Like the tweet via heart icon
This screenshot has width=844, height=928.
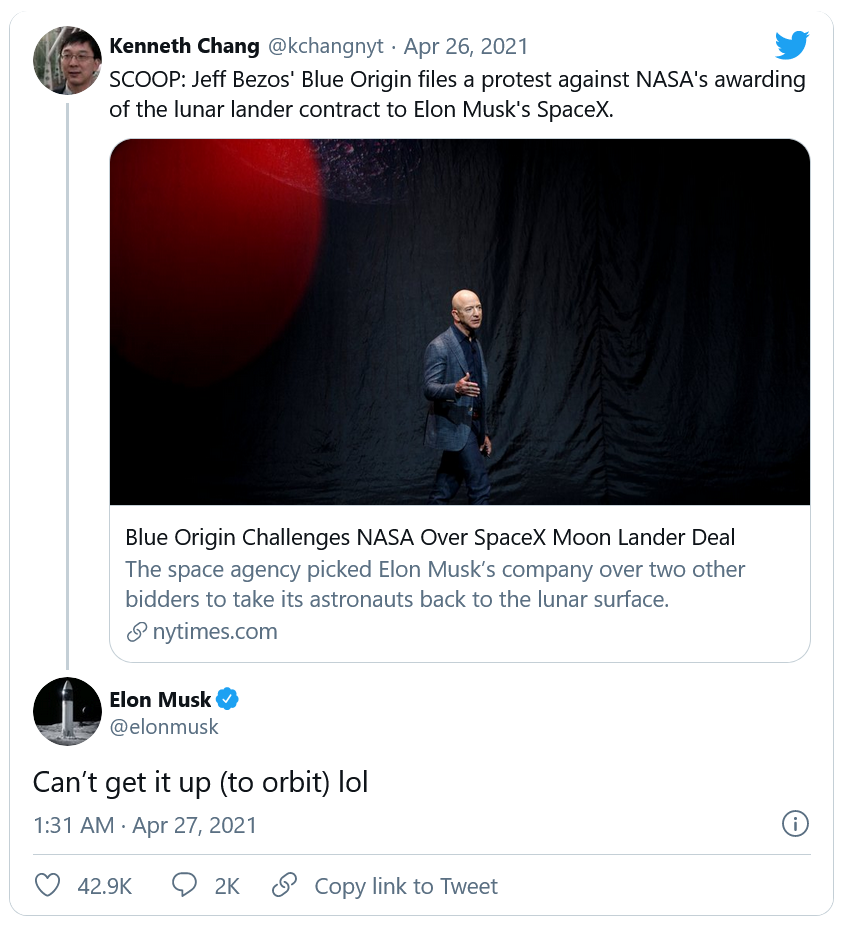click(47, 885)
